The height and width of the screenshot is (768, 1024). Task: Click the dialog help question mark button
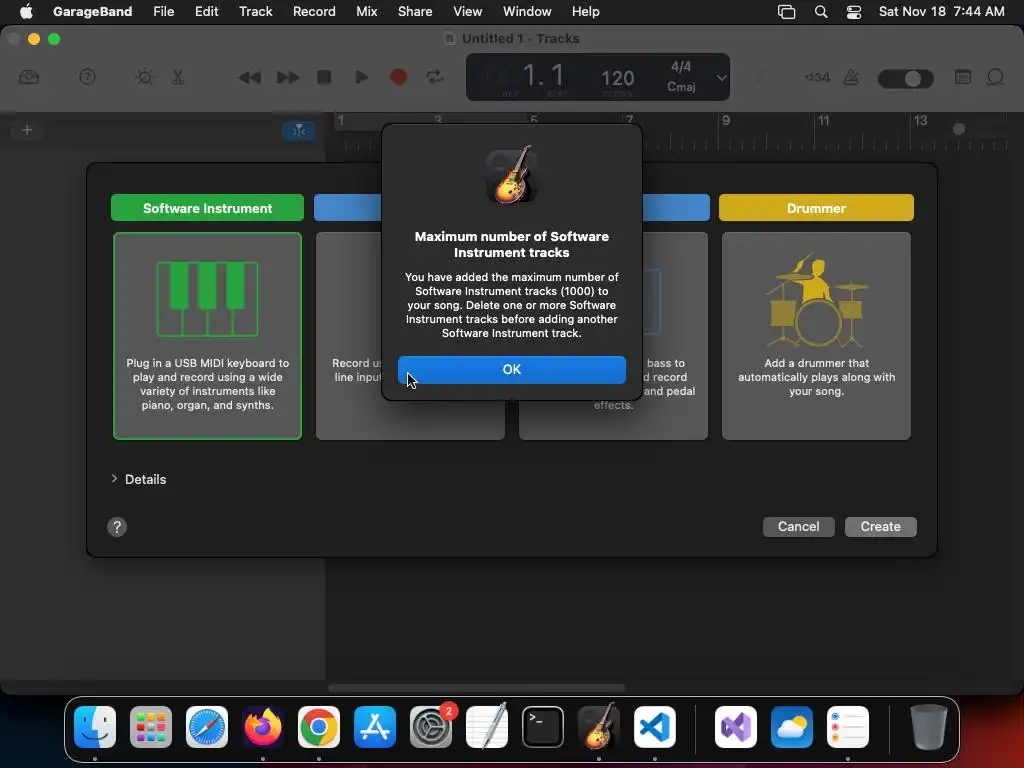pyautogui.click(x=117, y=527)
